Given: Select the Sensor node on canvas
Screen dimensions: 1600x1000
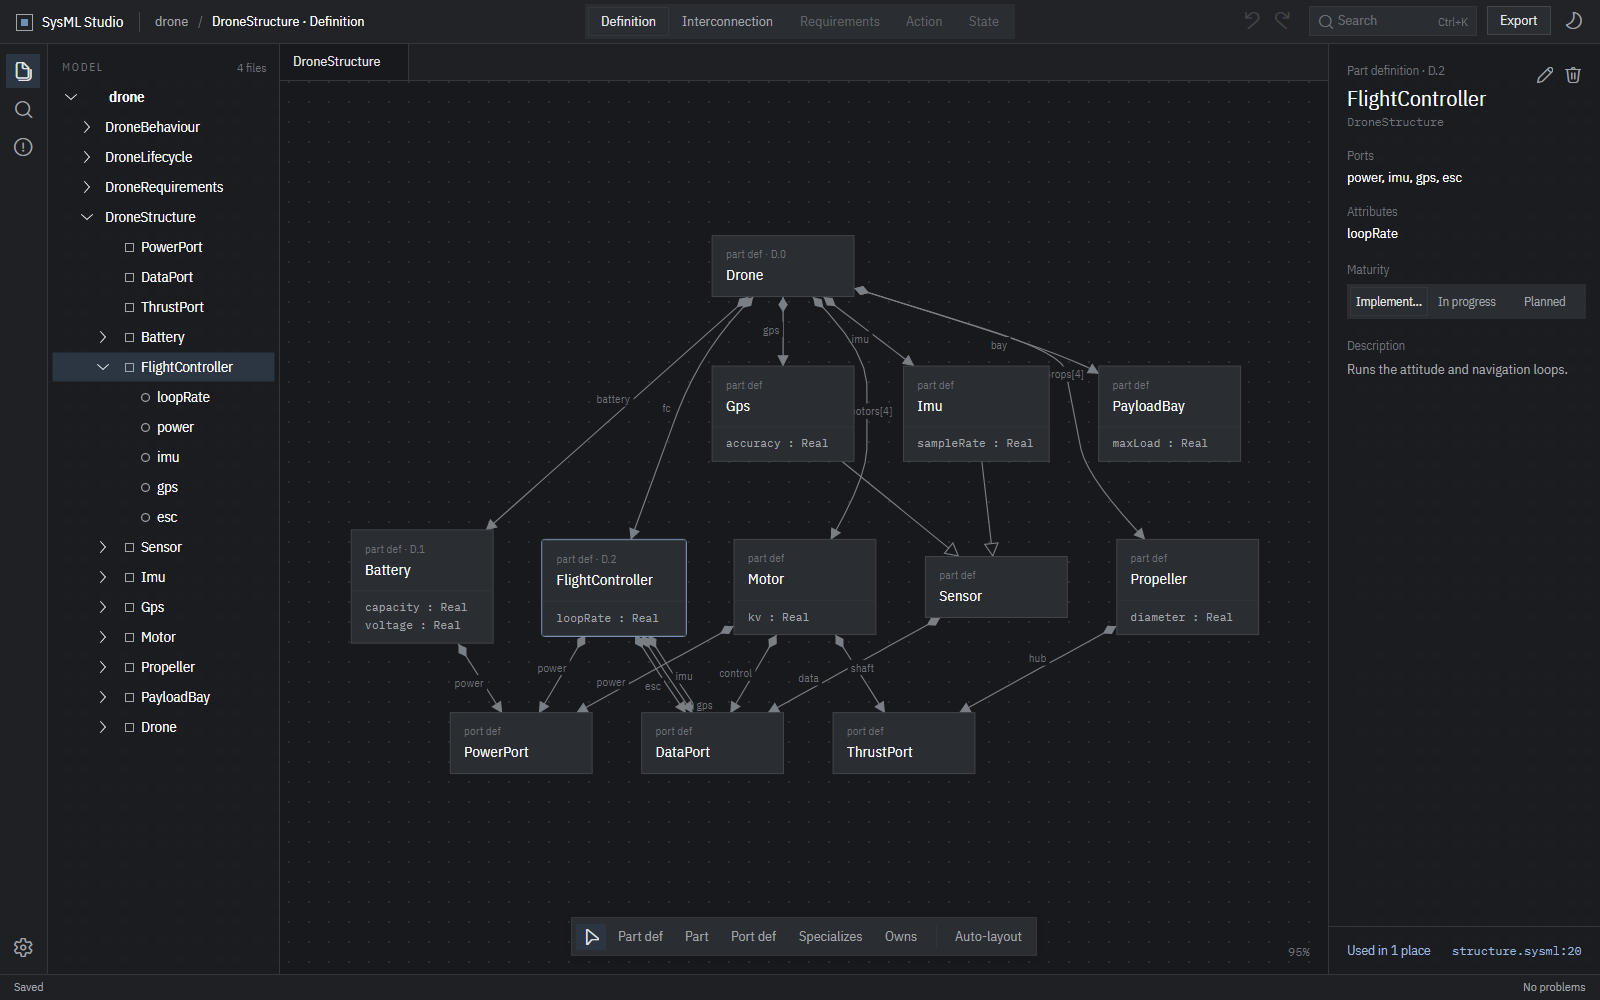Looking at the screenshot, I should [x=996, y=587].
